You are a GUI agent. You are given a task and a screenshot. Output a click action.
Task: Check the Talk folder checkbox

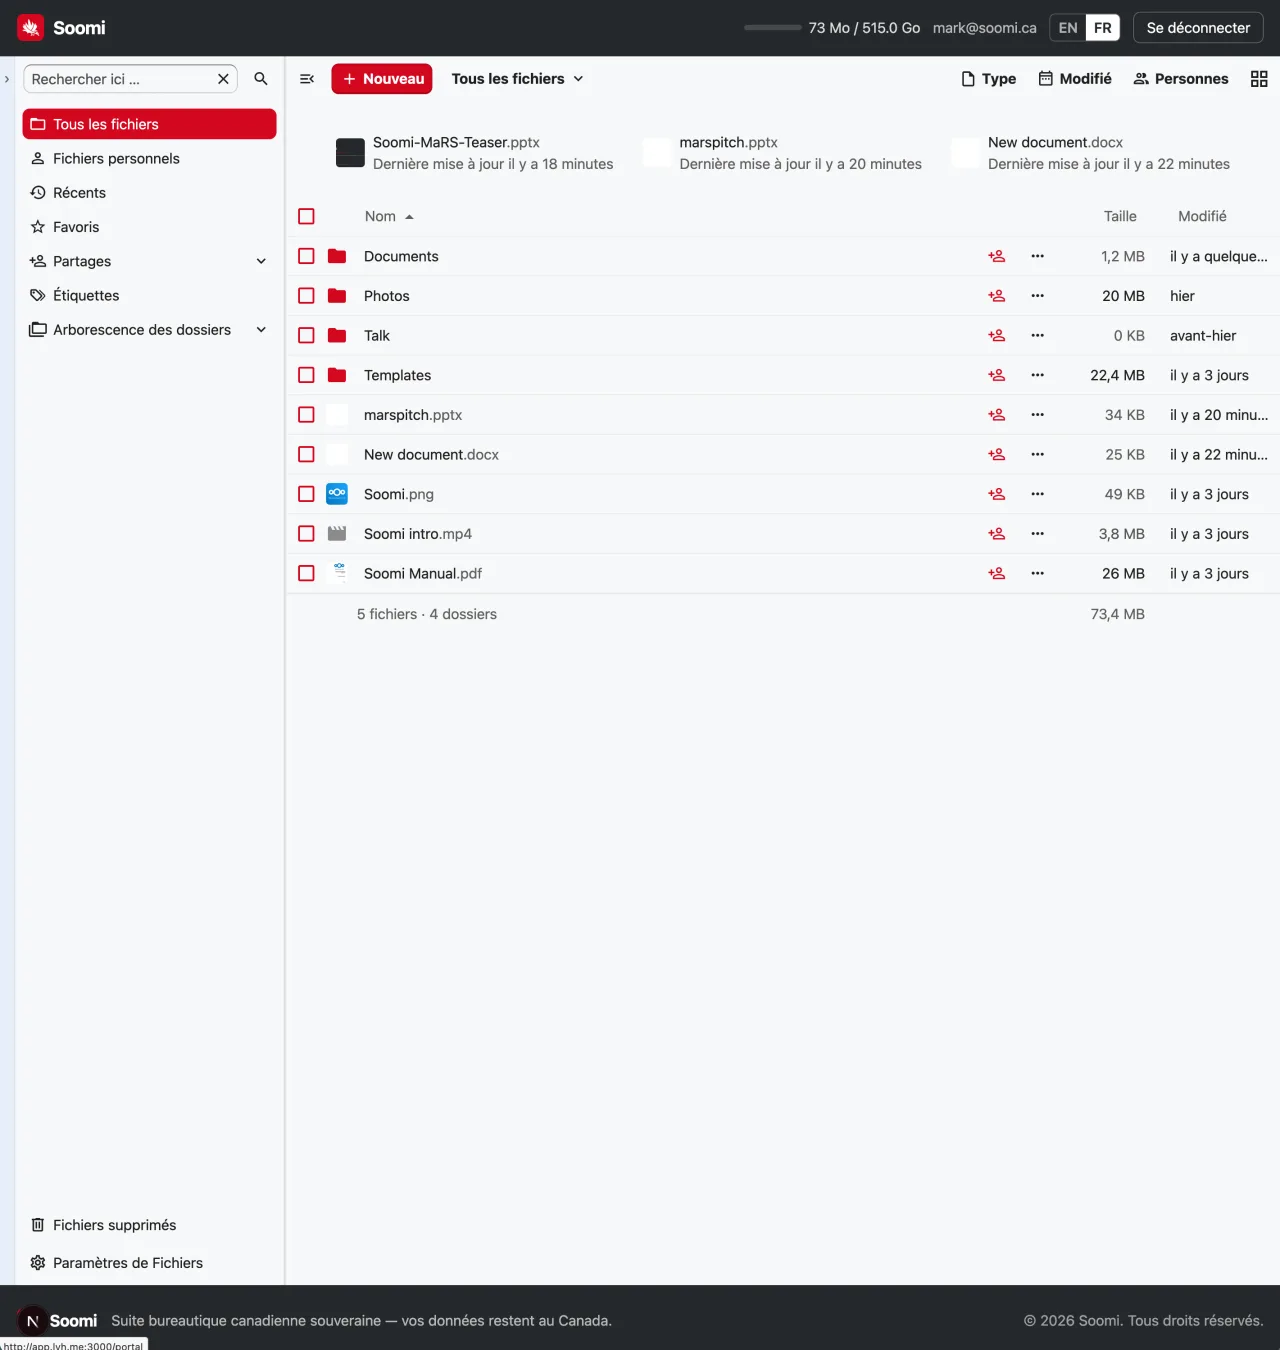pyautogui.click(x=306, y=335)
